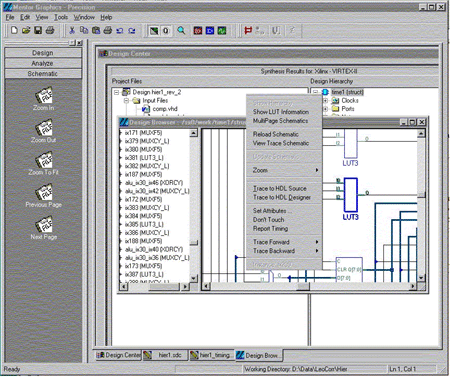Click the green waveform view icon
Screen dimensions: 450x377
tap(222, 31)
